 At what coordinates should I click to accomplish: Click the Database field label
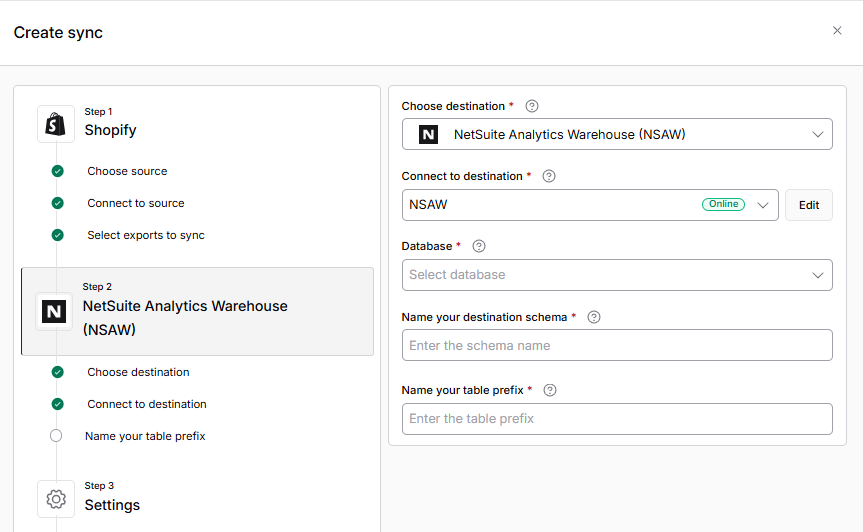coord(427,246)
